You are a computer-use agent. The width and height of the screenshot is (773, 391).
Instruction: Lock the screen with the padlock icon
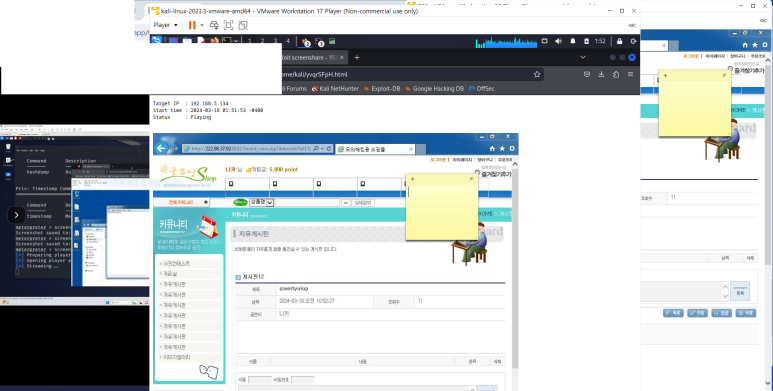click(x=620, y=41)
